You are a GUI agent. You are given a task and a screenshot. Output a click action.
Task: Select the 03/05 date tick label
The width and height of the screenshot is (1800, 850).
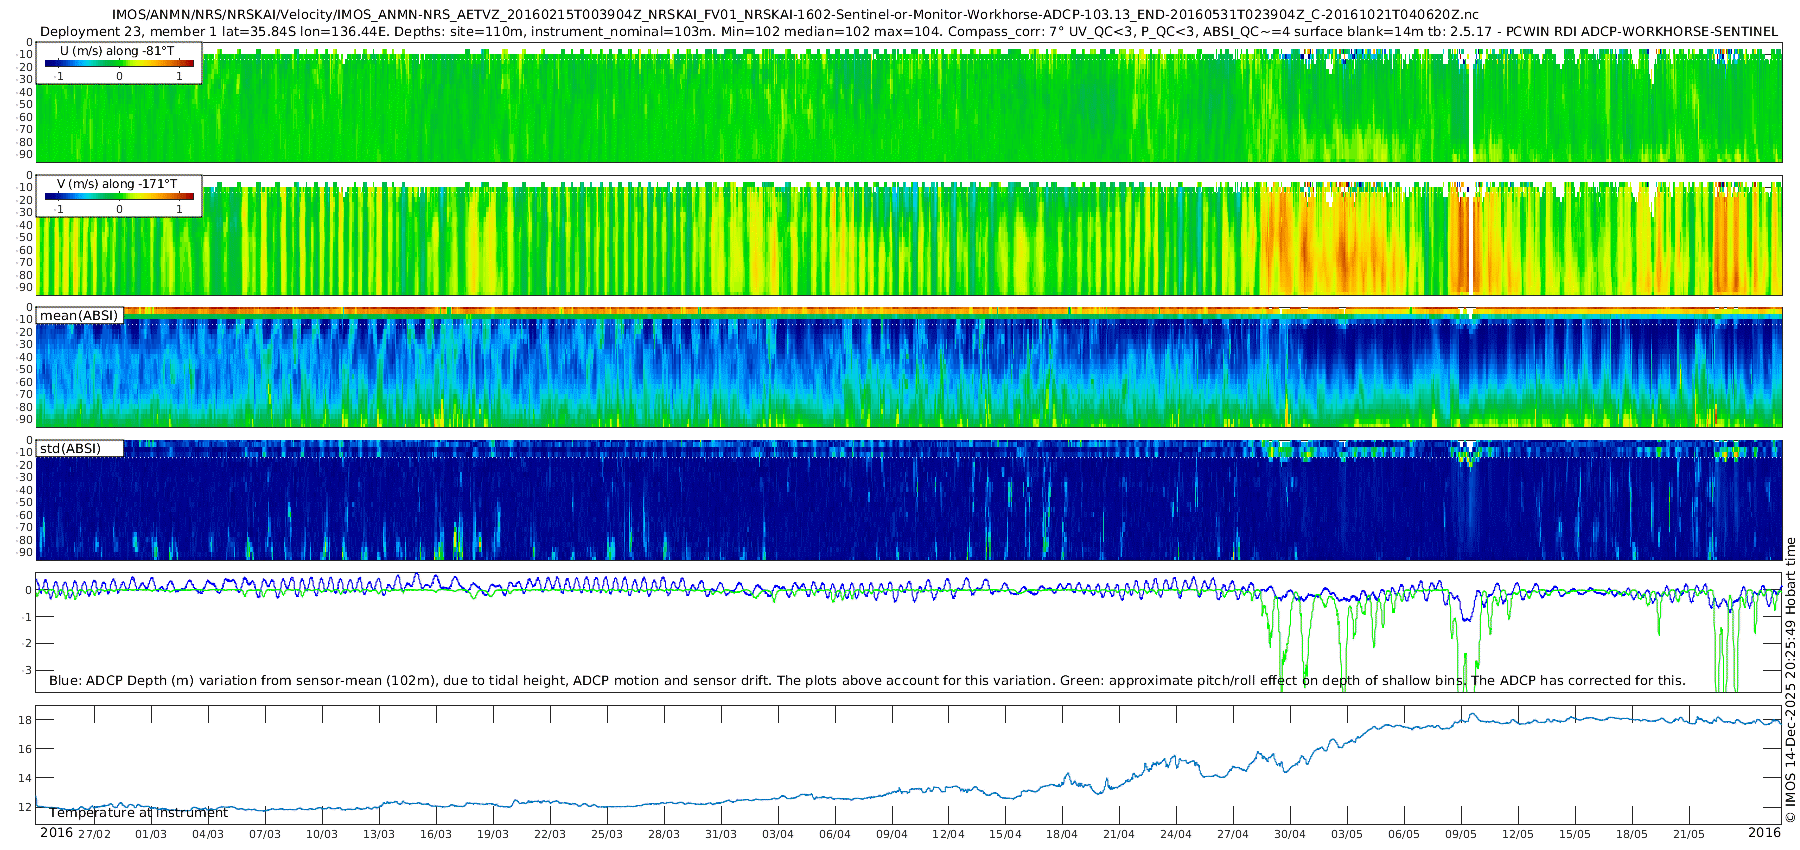[x=1347, y=834]
